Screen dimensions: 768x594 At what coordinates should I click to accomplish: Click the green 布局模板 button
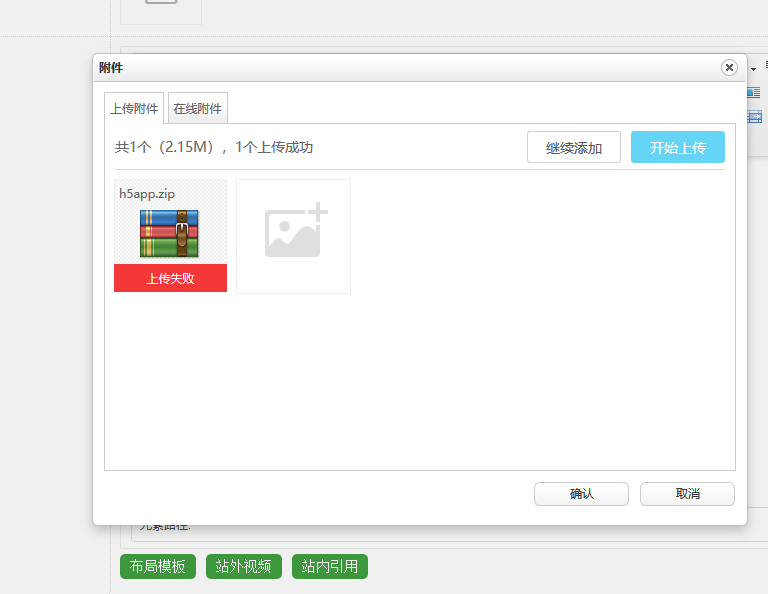point(158,566)
